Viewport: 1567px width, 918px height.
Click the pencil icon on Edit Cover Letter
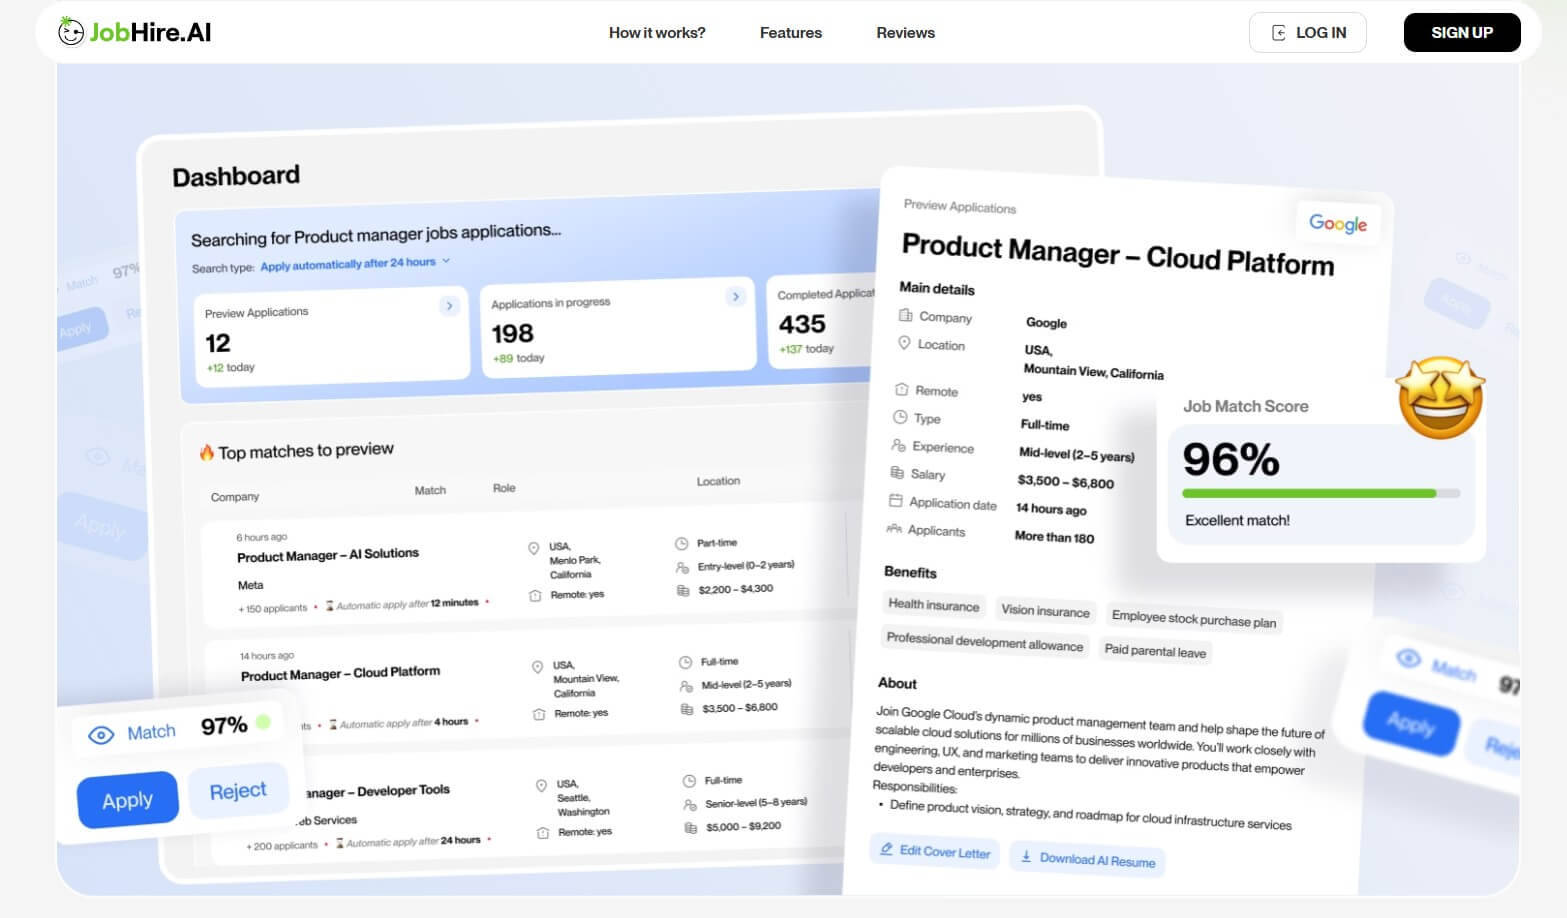pos(886,849)
